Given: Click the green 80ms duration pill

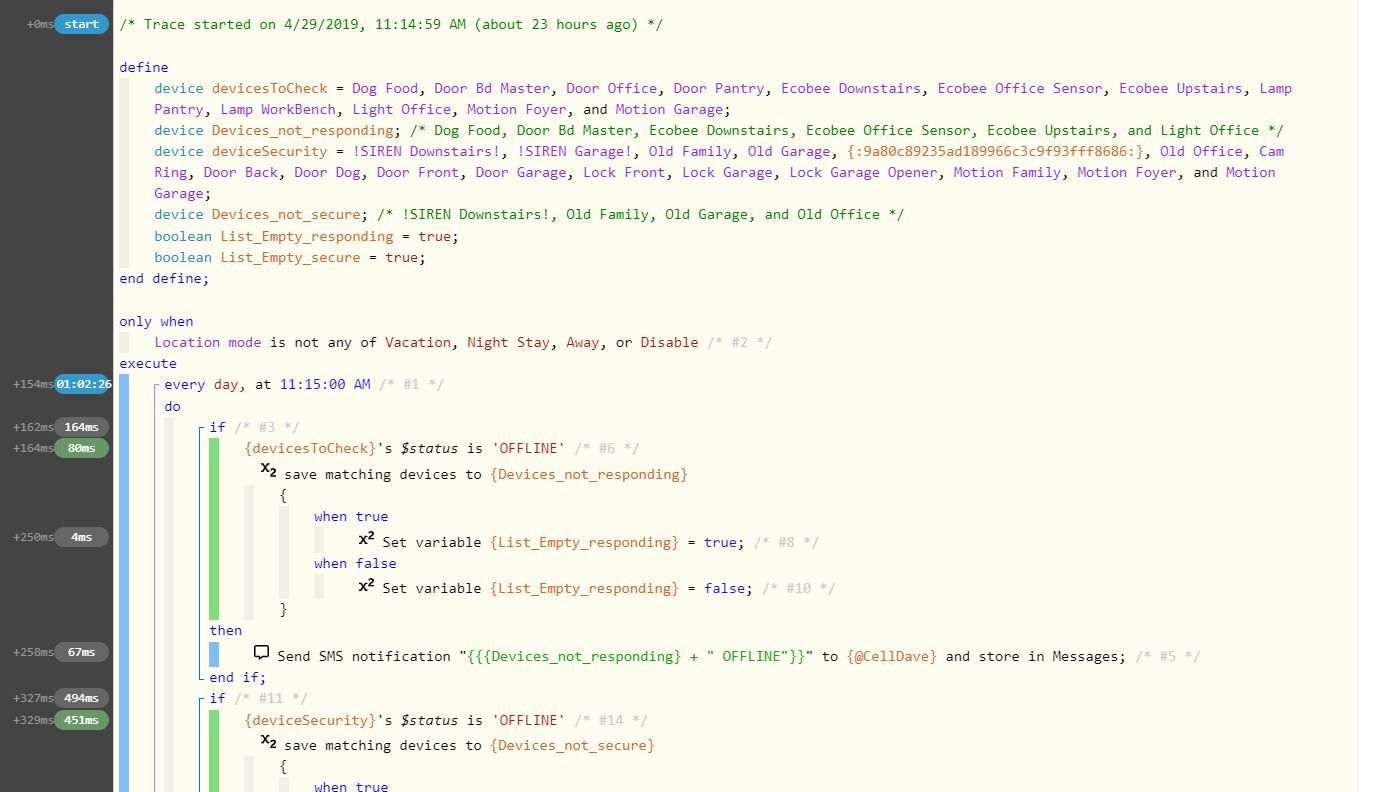Looking at the screenshot, I should pos(81,448).
